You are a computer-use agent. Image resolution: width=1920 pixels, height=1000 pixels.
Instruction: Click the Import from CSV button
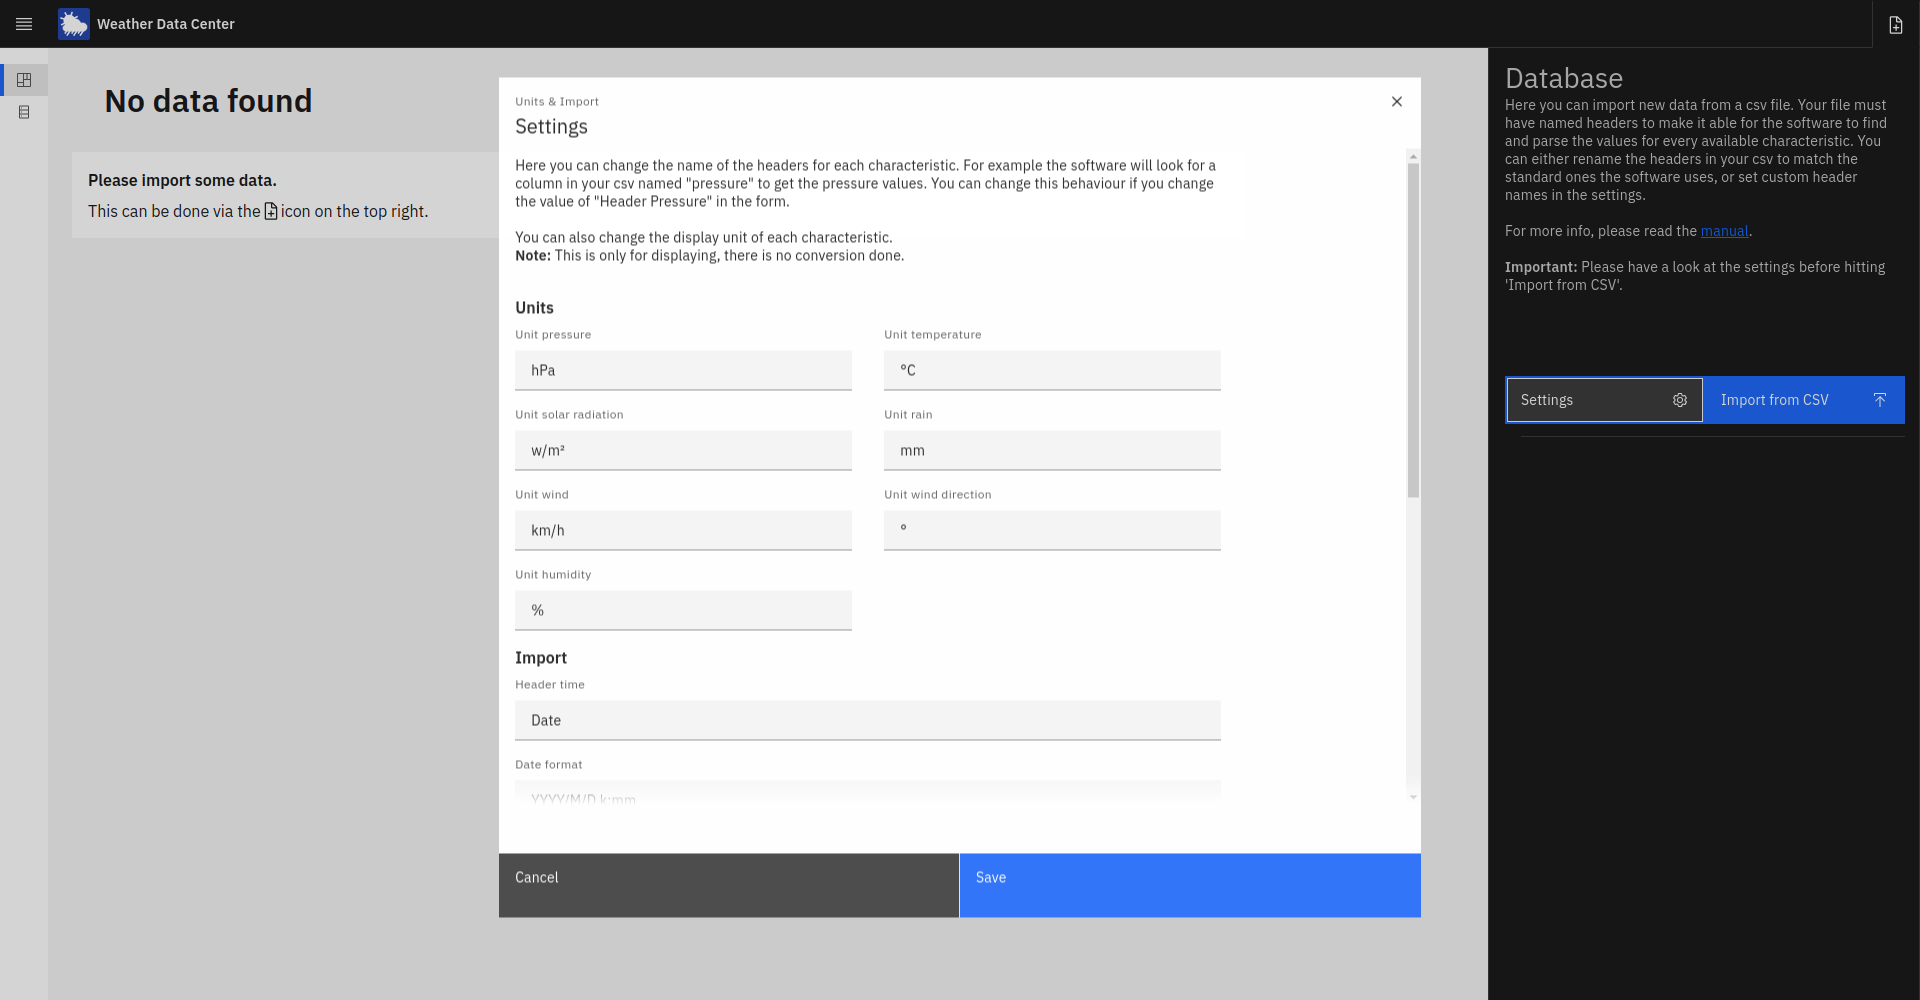pos(1804,400)
